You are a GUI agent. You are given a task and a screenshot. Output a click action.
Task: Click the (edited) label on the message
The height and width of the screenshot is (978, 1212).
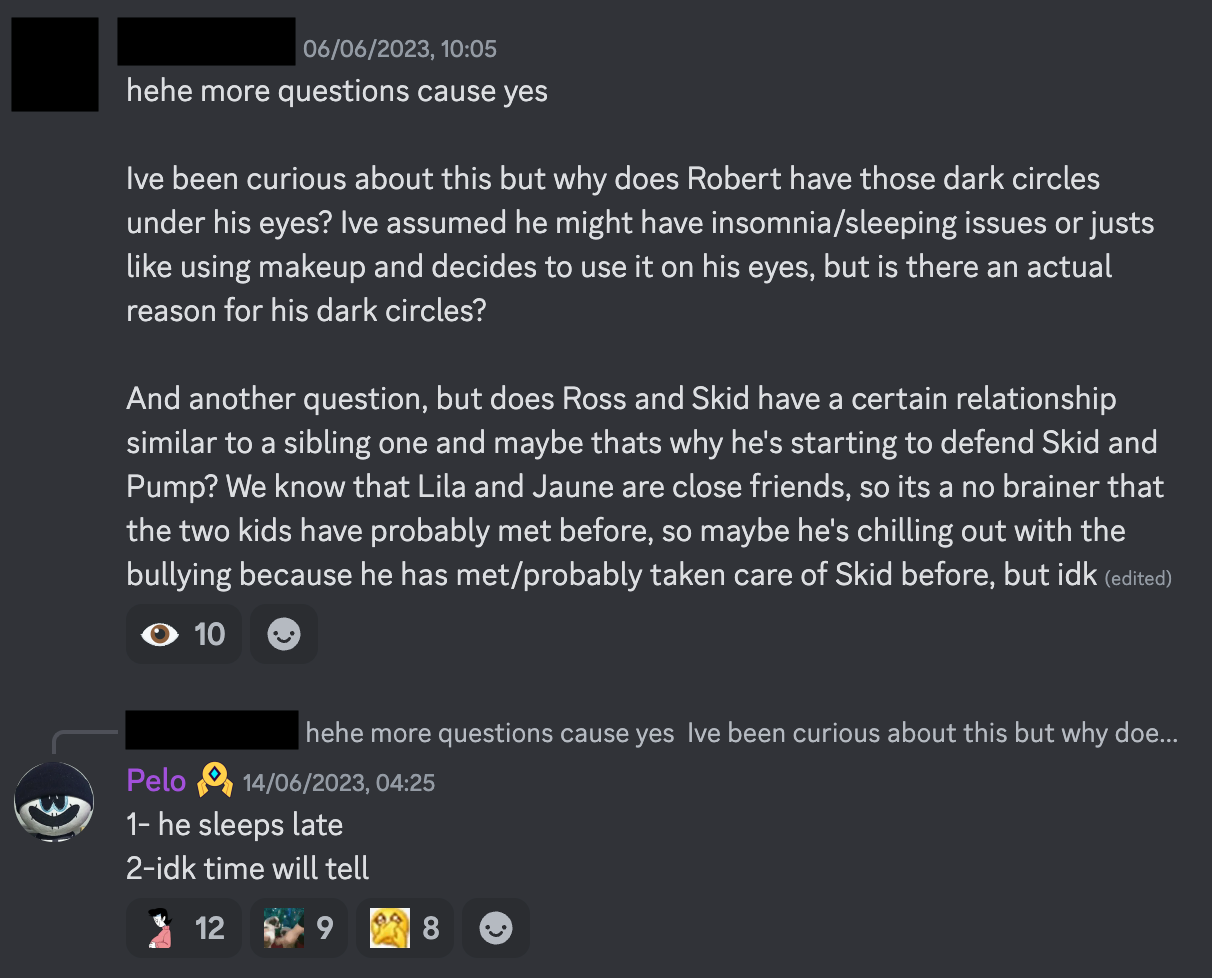[x=1138, y=578]
